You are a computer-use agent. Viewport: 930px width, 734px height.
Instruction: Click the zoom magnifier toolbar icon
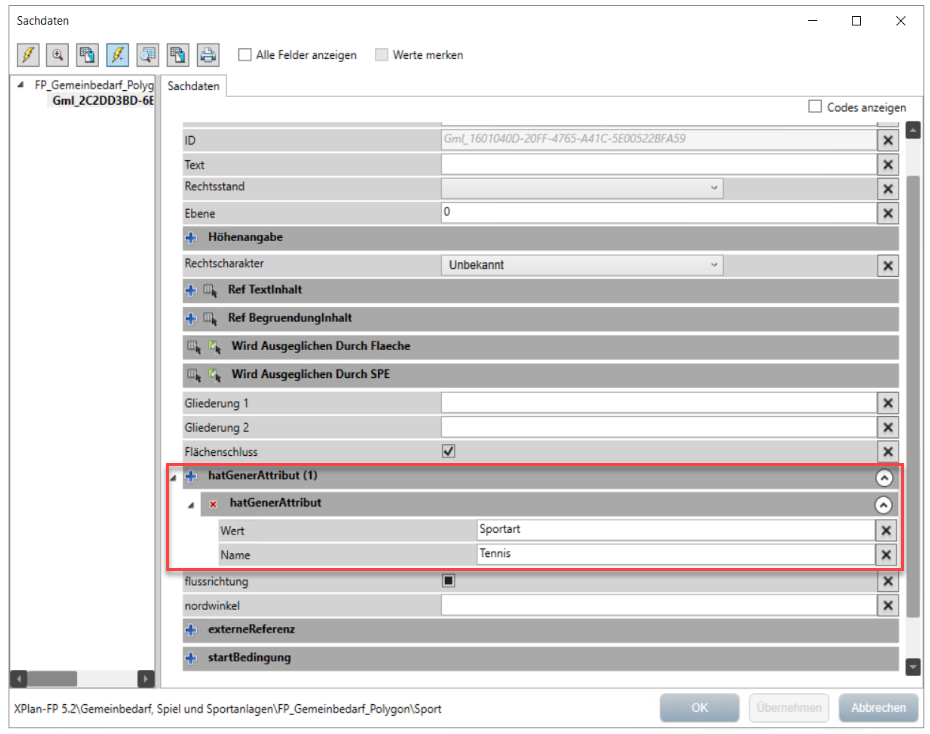point(58,55)
